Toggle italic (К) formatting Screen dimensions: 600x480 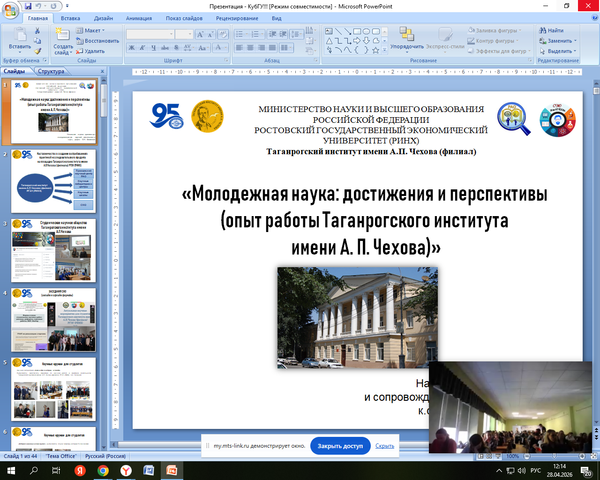[140, 49]
